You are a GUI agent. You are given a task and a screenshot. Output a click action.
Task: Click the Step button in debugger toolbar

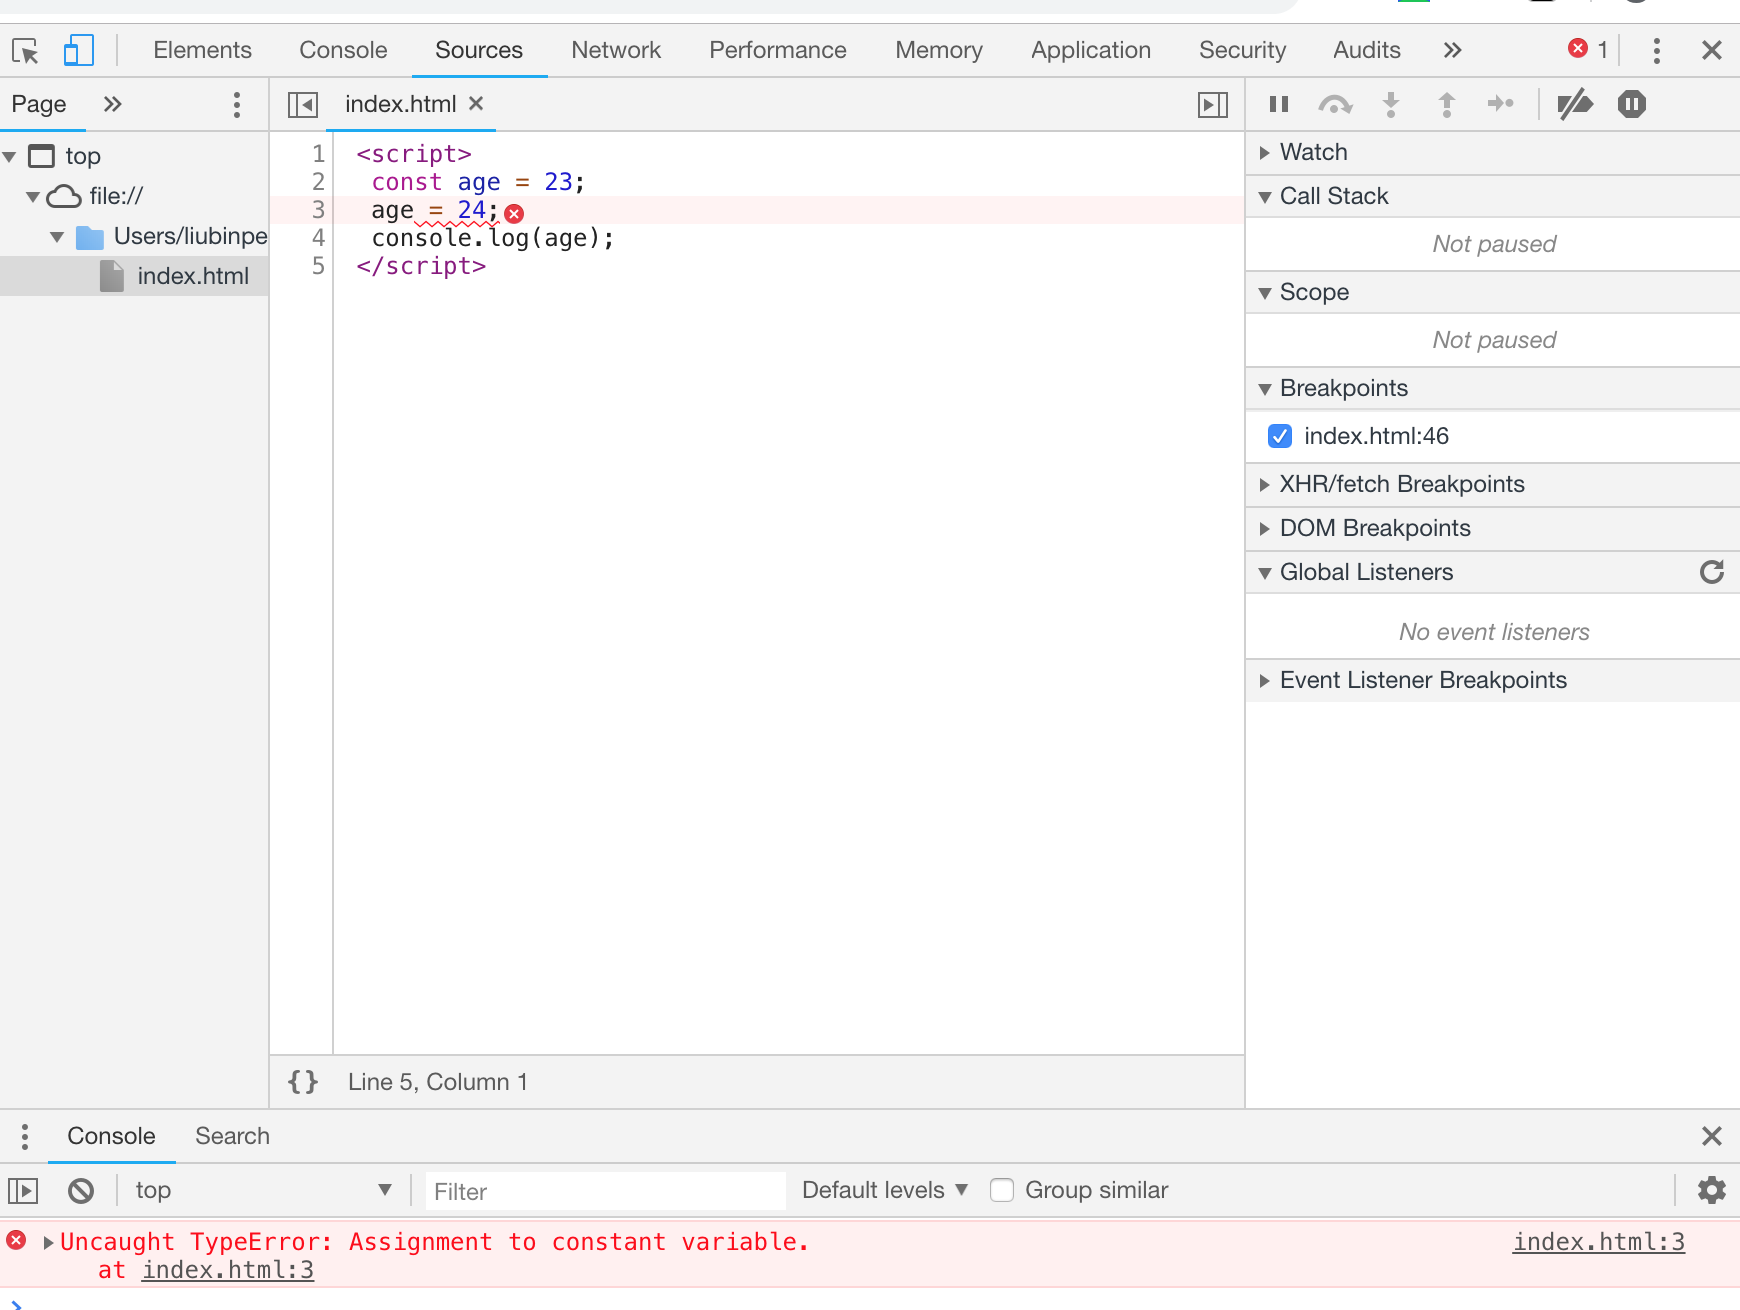pos(1501,104)
